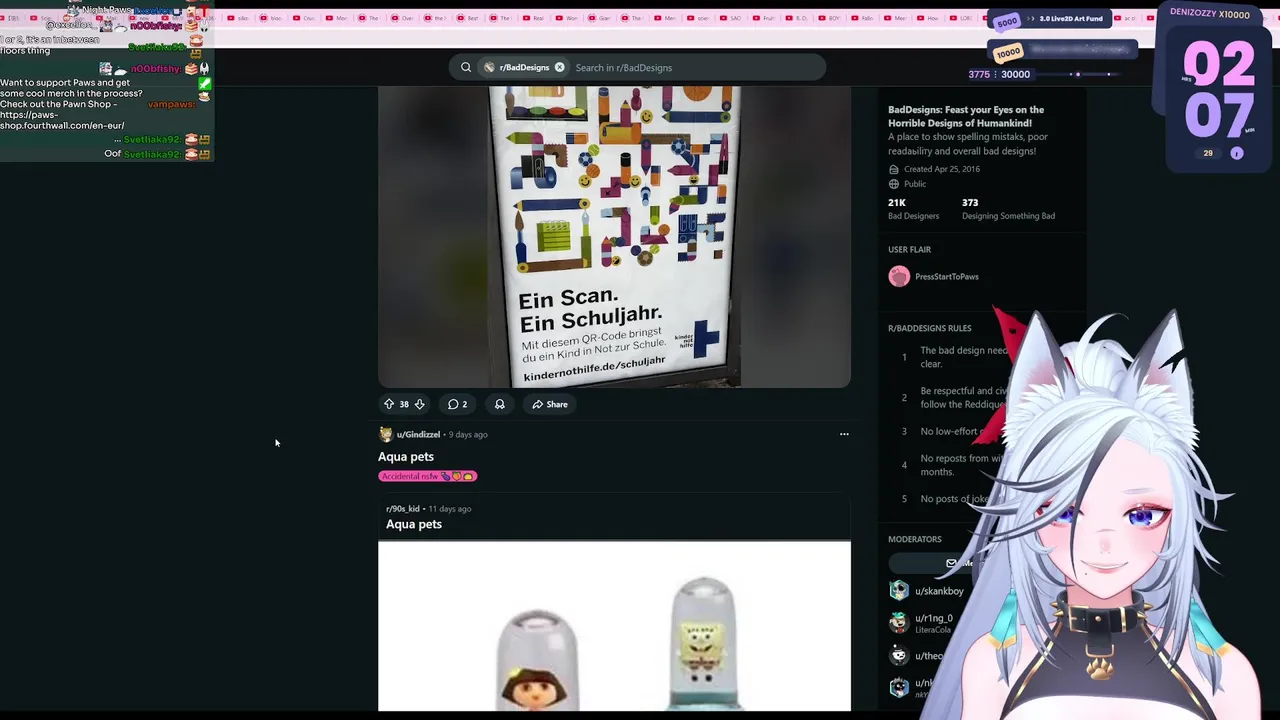Image resolution: width=1280 pixels, height=720 pixels.
Task: Click the DENIZOZZY X10000 overlay label
Action: coord(1209,14)
